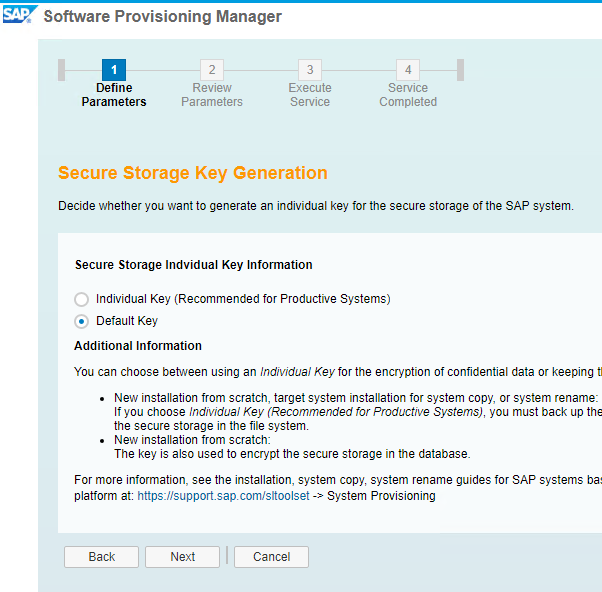Click the Back button
Screen dimensions: 602x592
click(101, 557)
